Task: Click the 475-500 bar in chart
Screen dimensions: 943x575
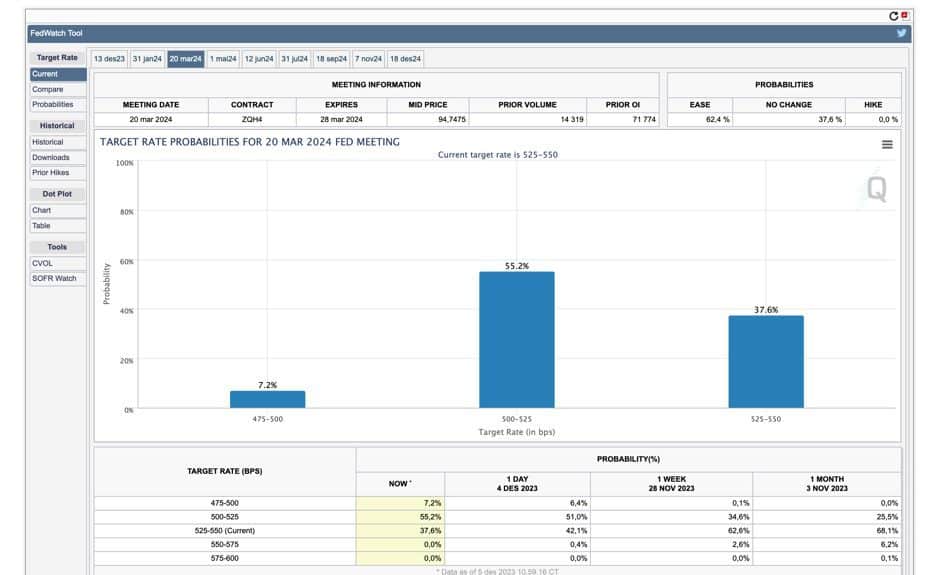Action: (268, 399)
